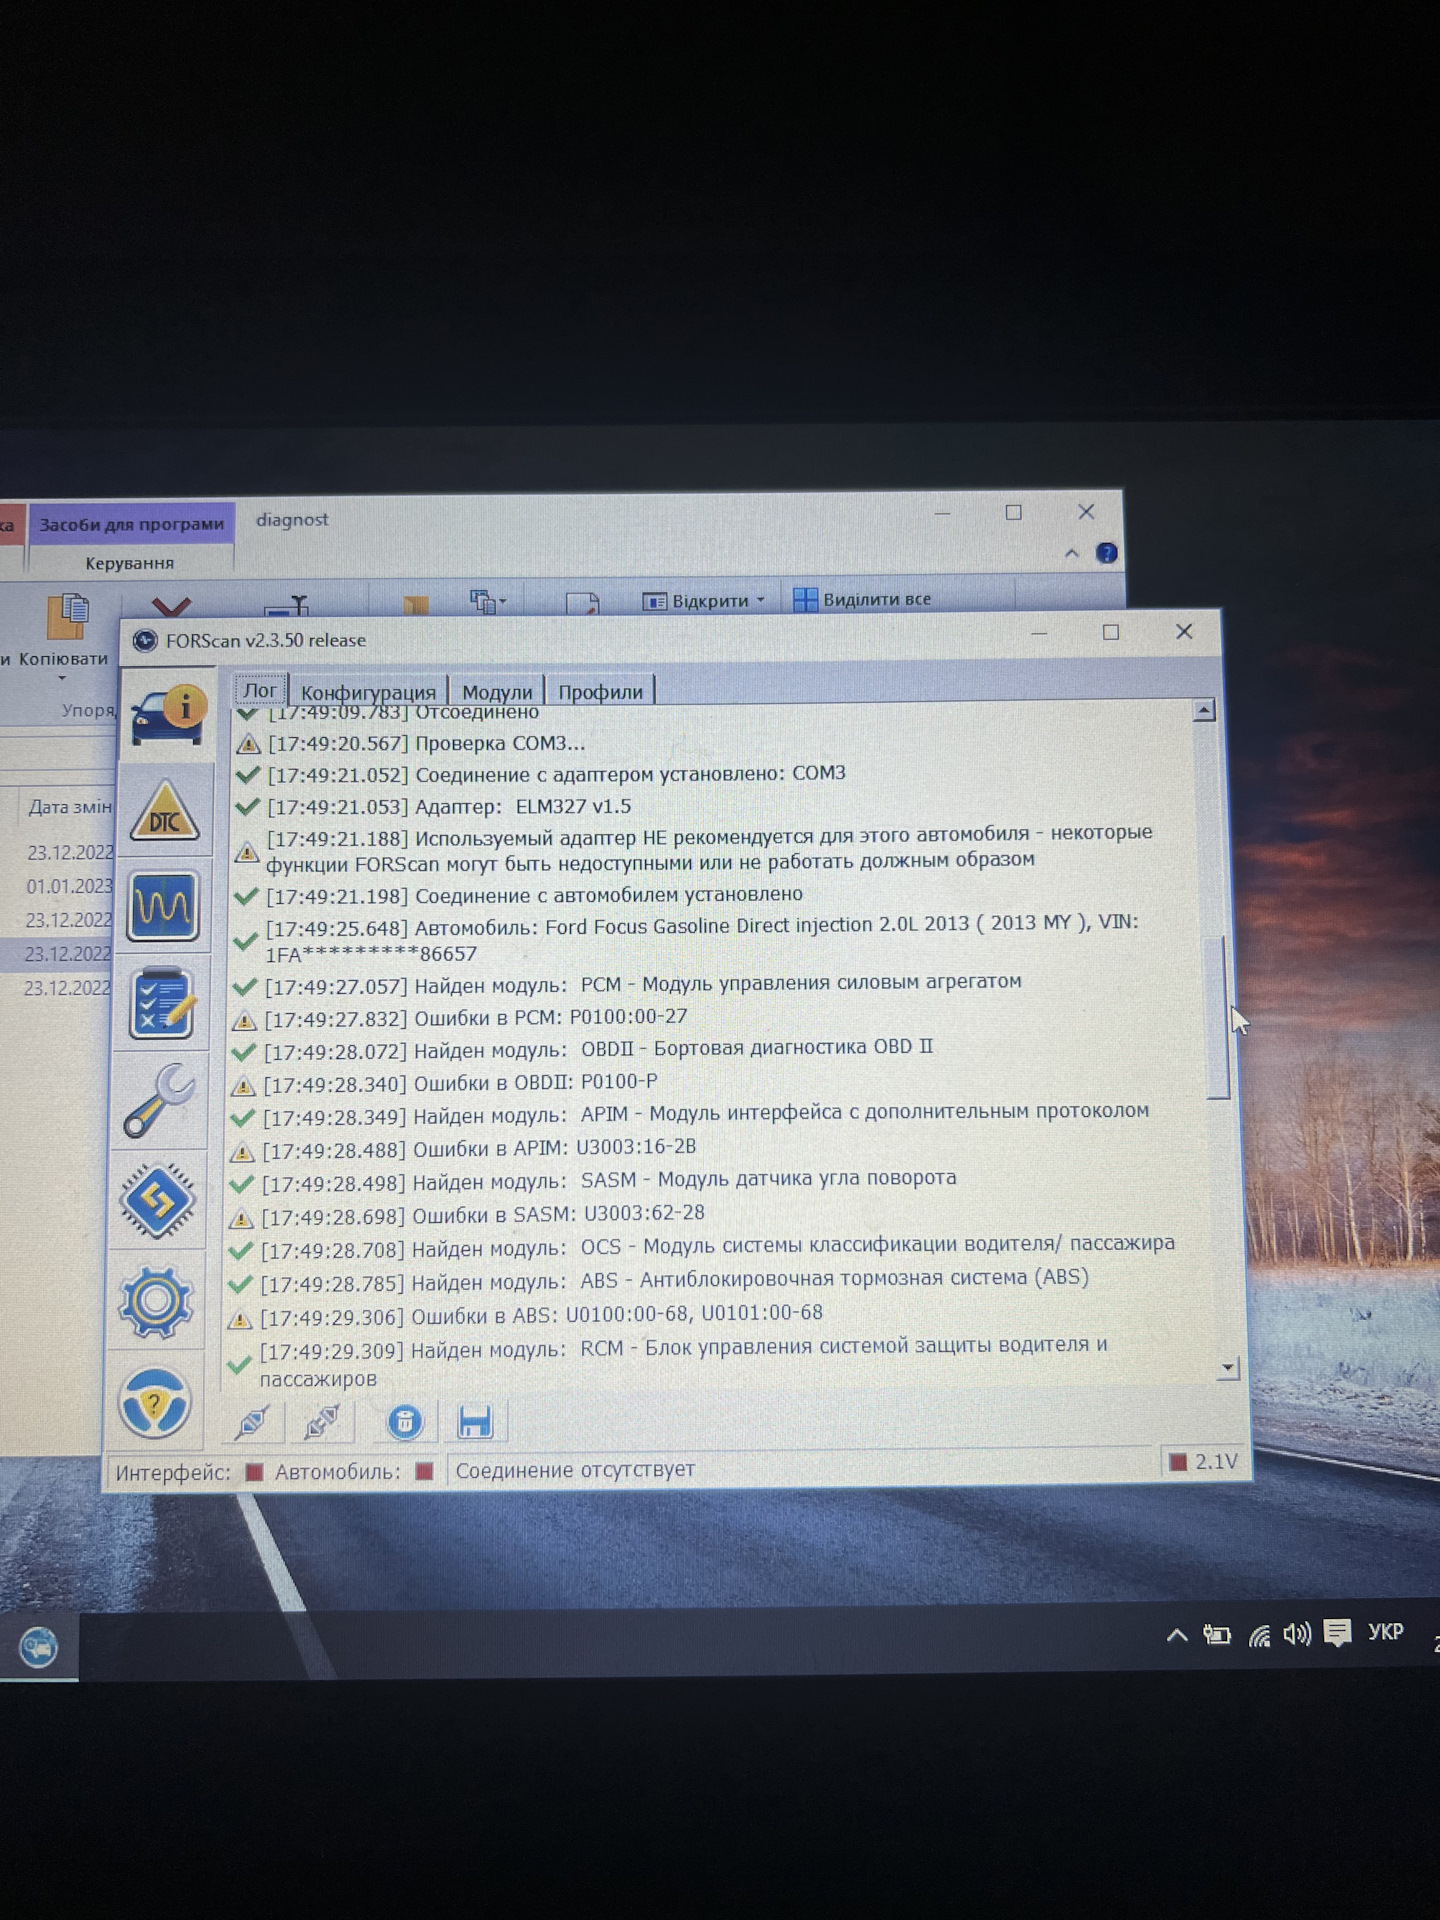Click the 'diagnost' Explorer window title
This screenshot has width=1440, height=1920.
point(292,519)
